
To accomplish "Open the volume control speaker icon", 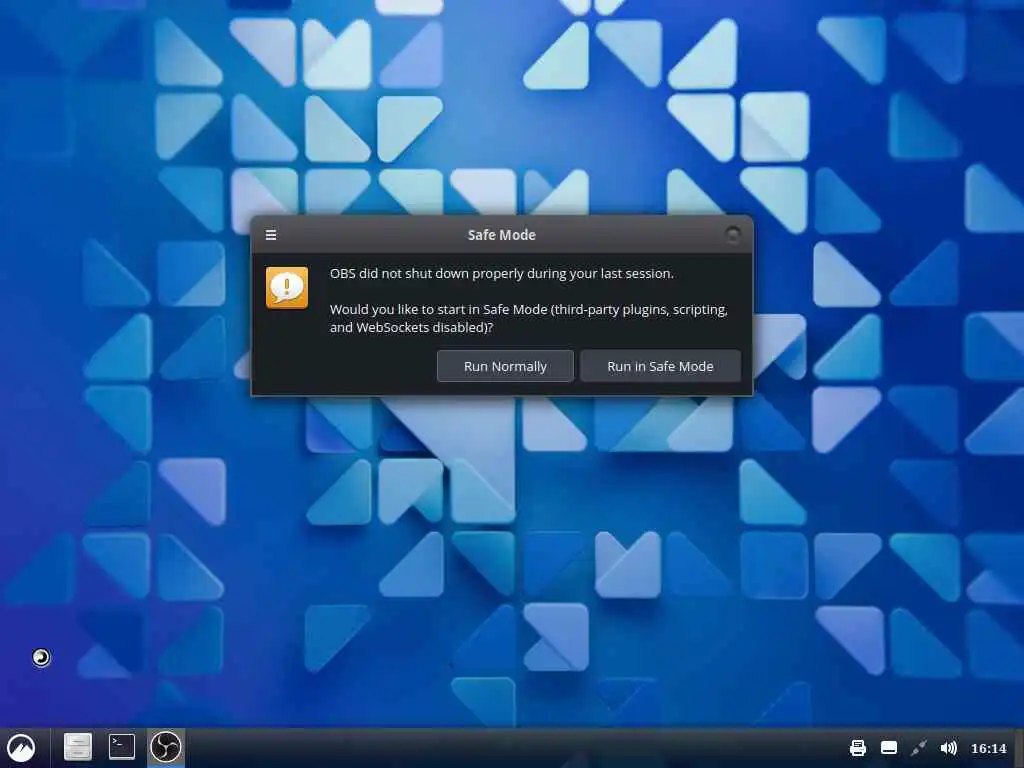I will click(x=948, y=748).
